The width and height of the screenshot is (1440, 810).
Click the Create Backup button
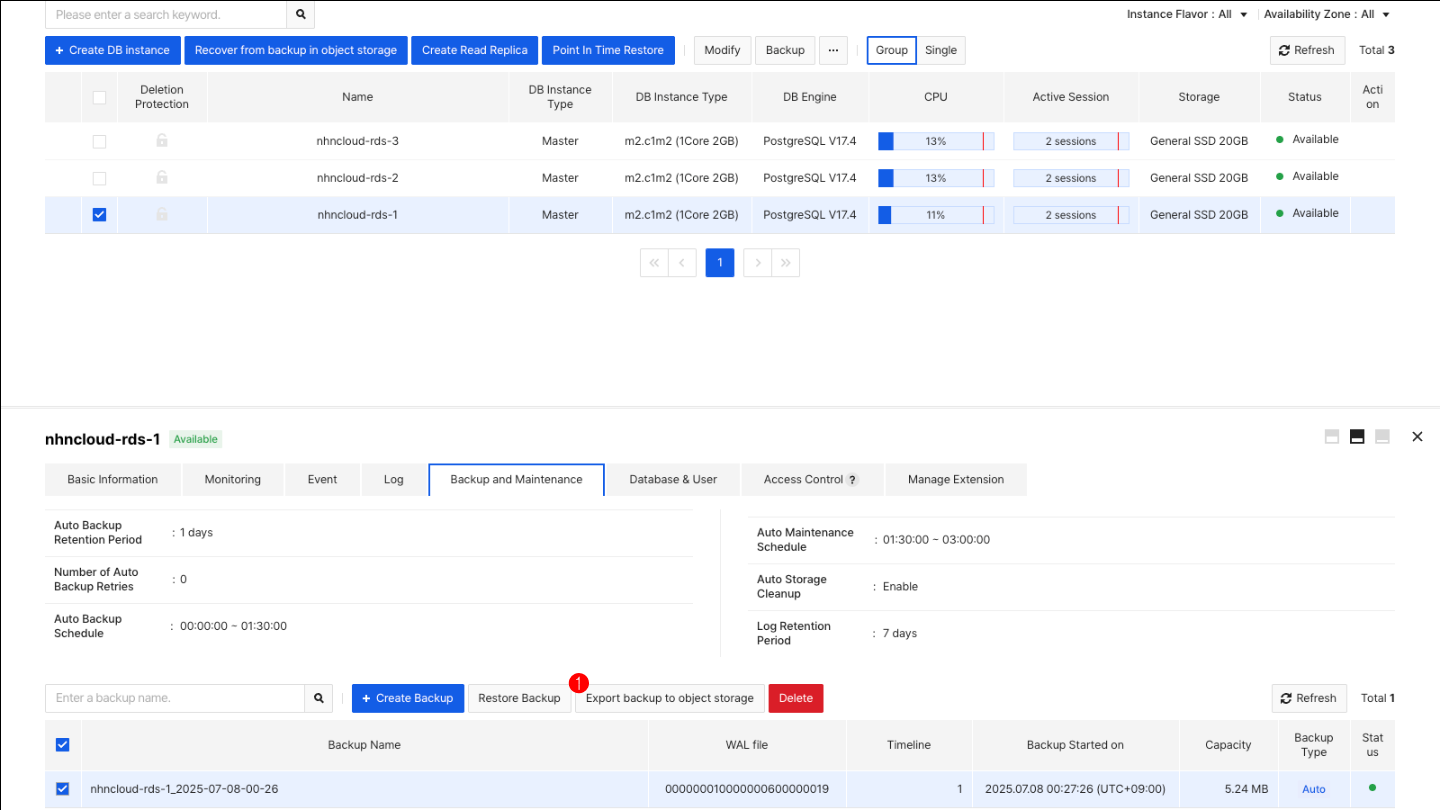click(x=408, y=698)
